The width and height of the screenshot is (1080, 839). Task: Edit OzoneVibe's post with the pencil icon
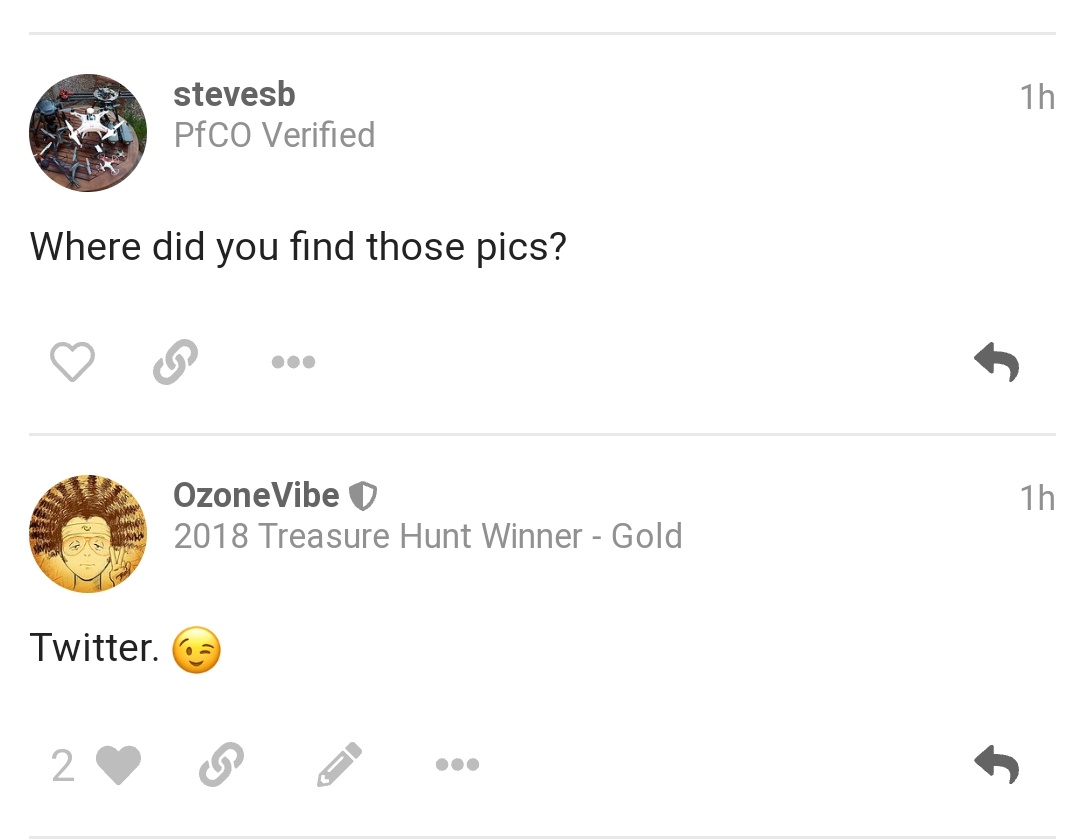tap(339, 765)
